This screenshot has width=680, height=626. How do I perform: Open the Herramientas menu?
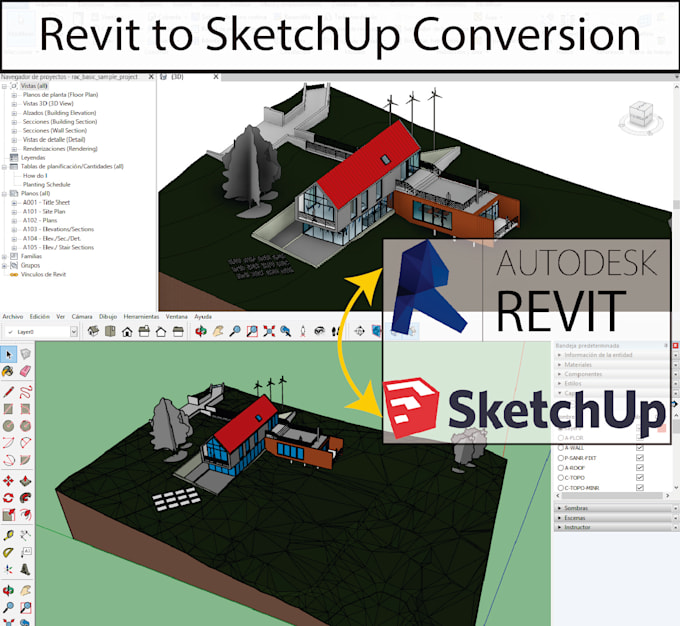141,316
